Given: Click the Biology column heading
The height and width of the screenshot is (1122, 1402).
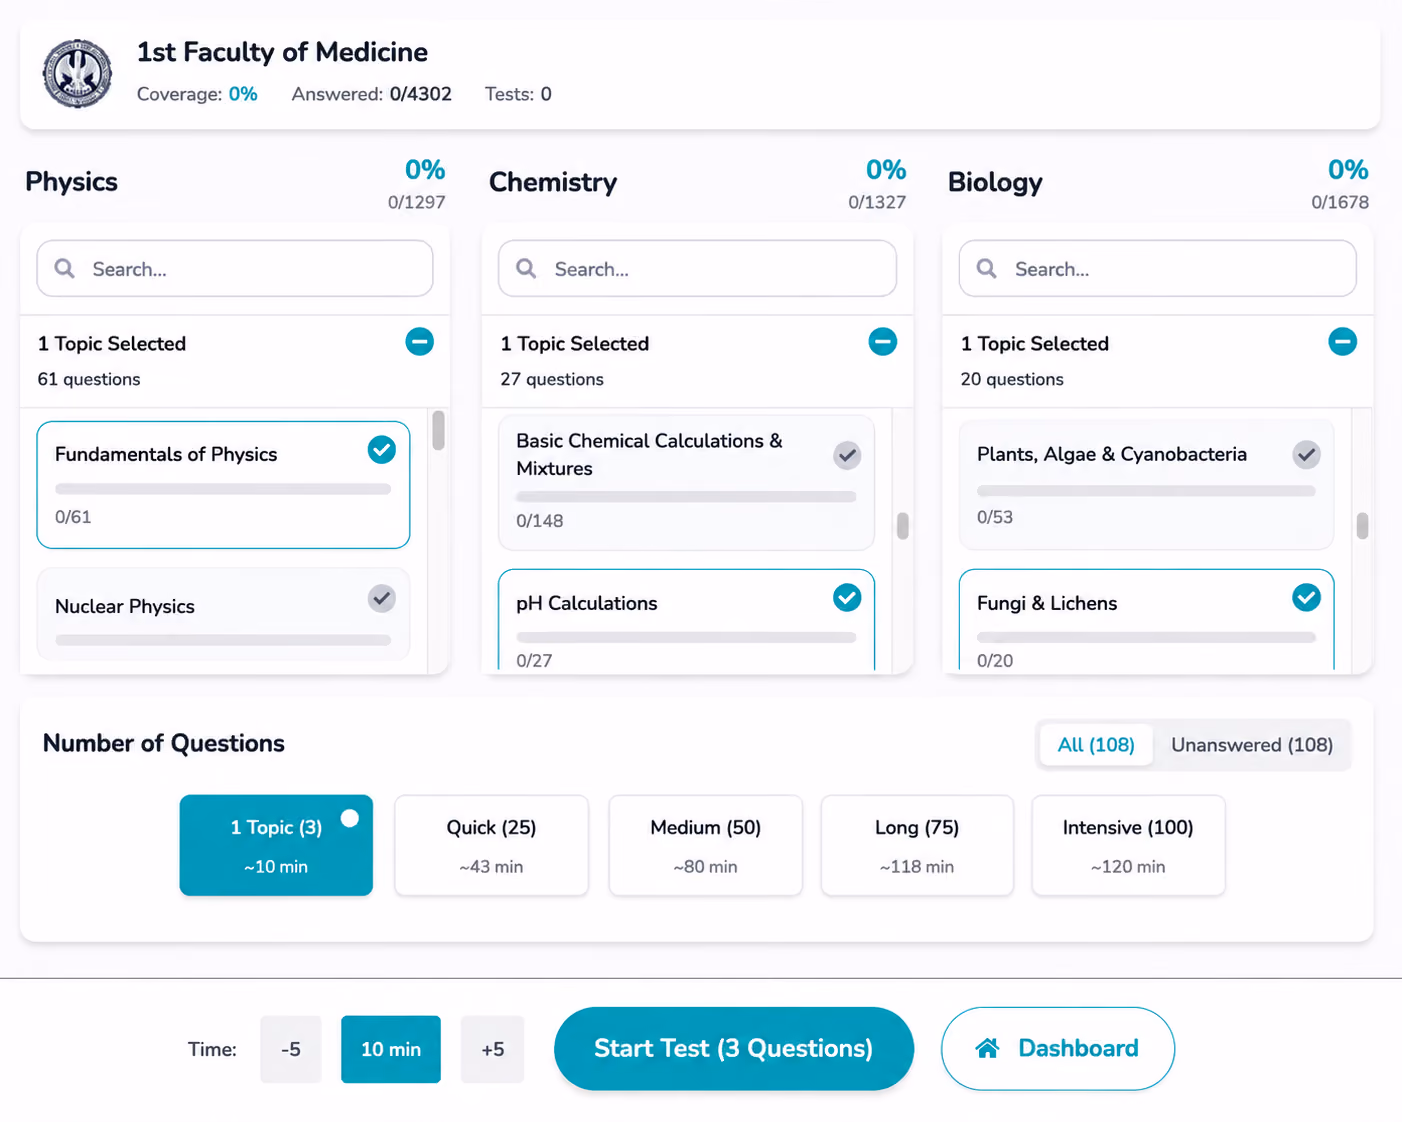Looking at the screenshot, I should [995, 182].
